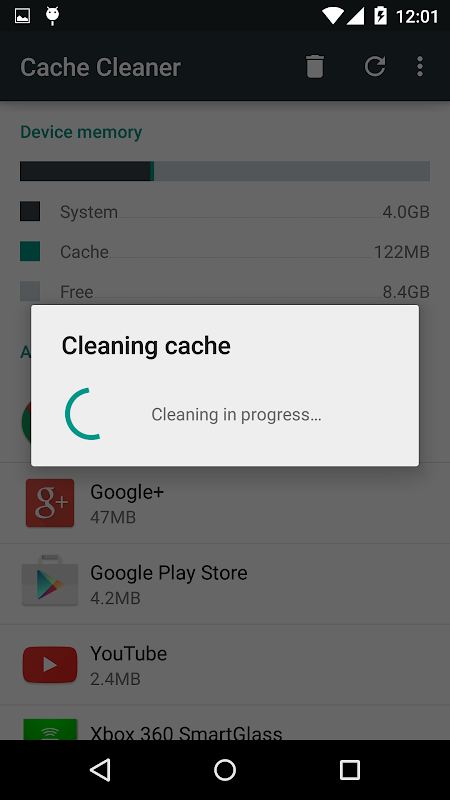Select the YouTube 2.4MB list entry

coord(225,665)
